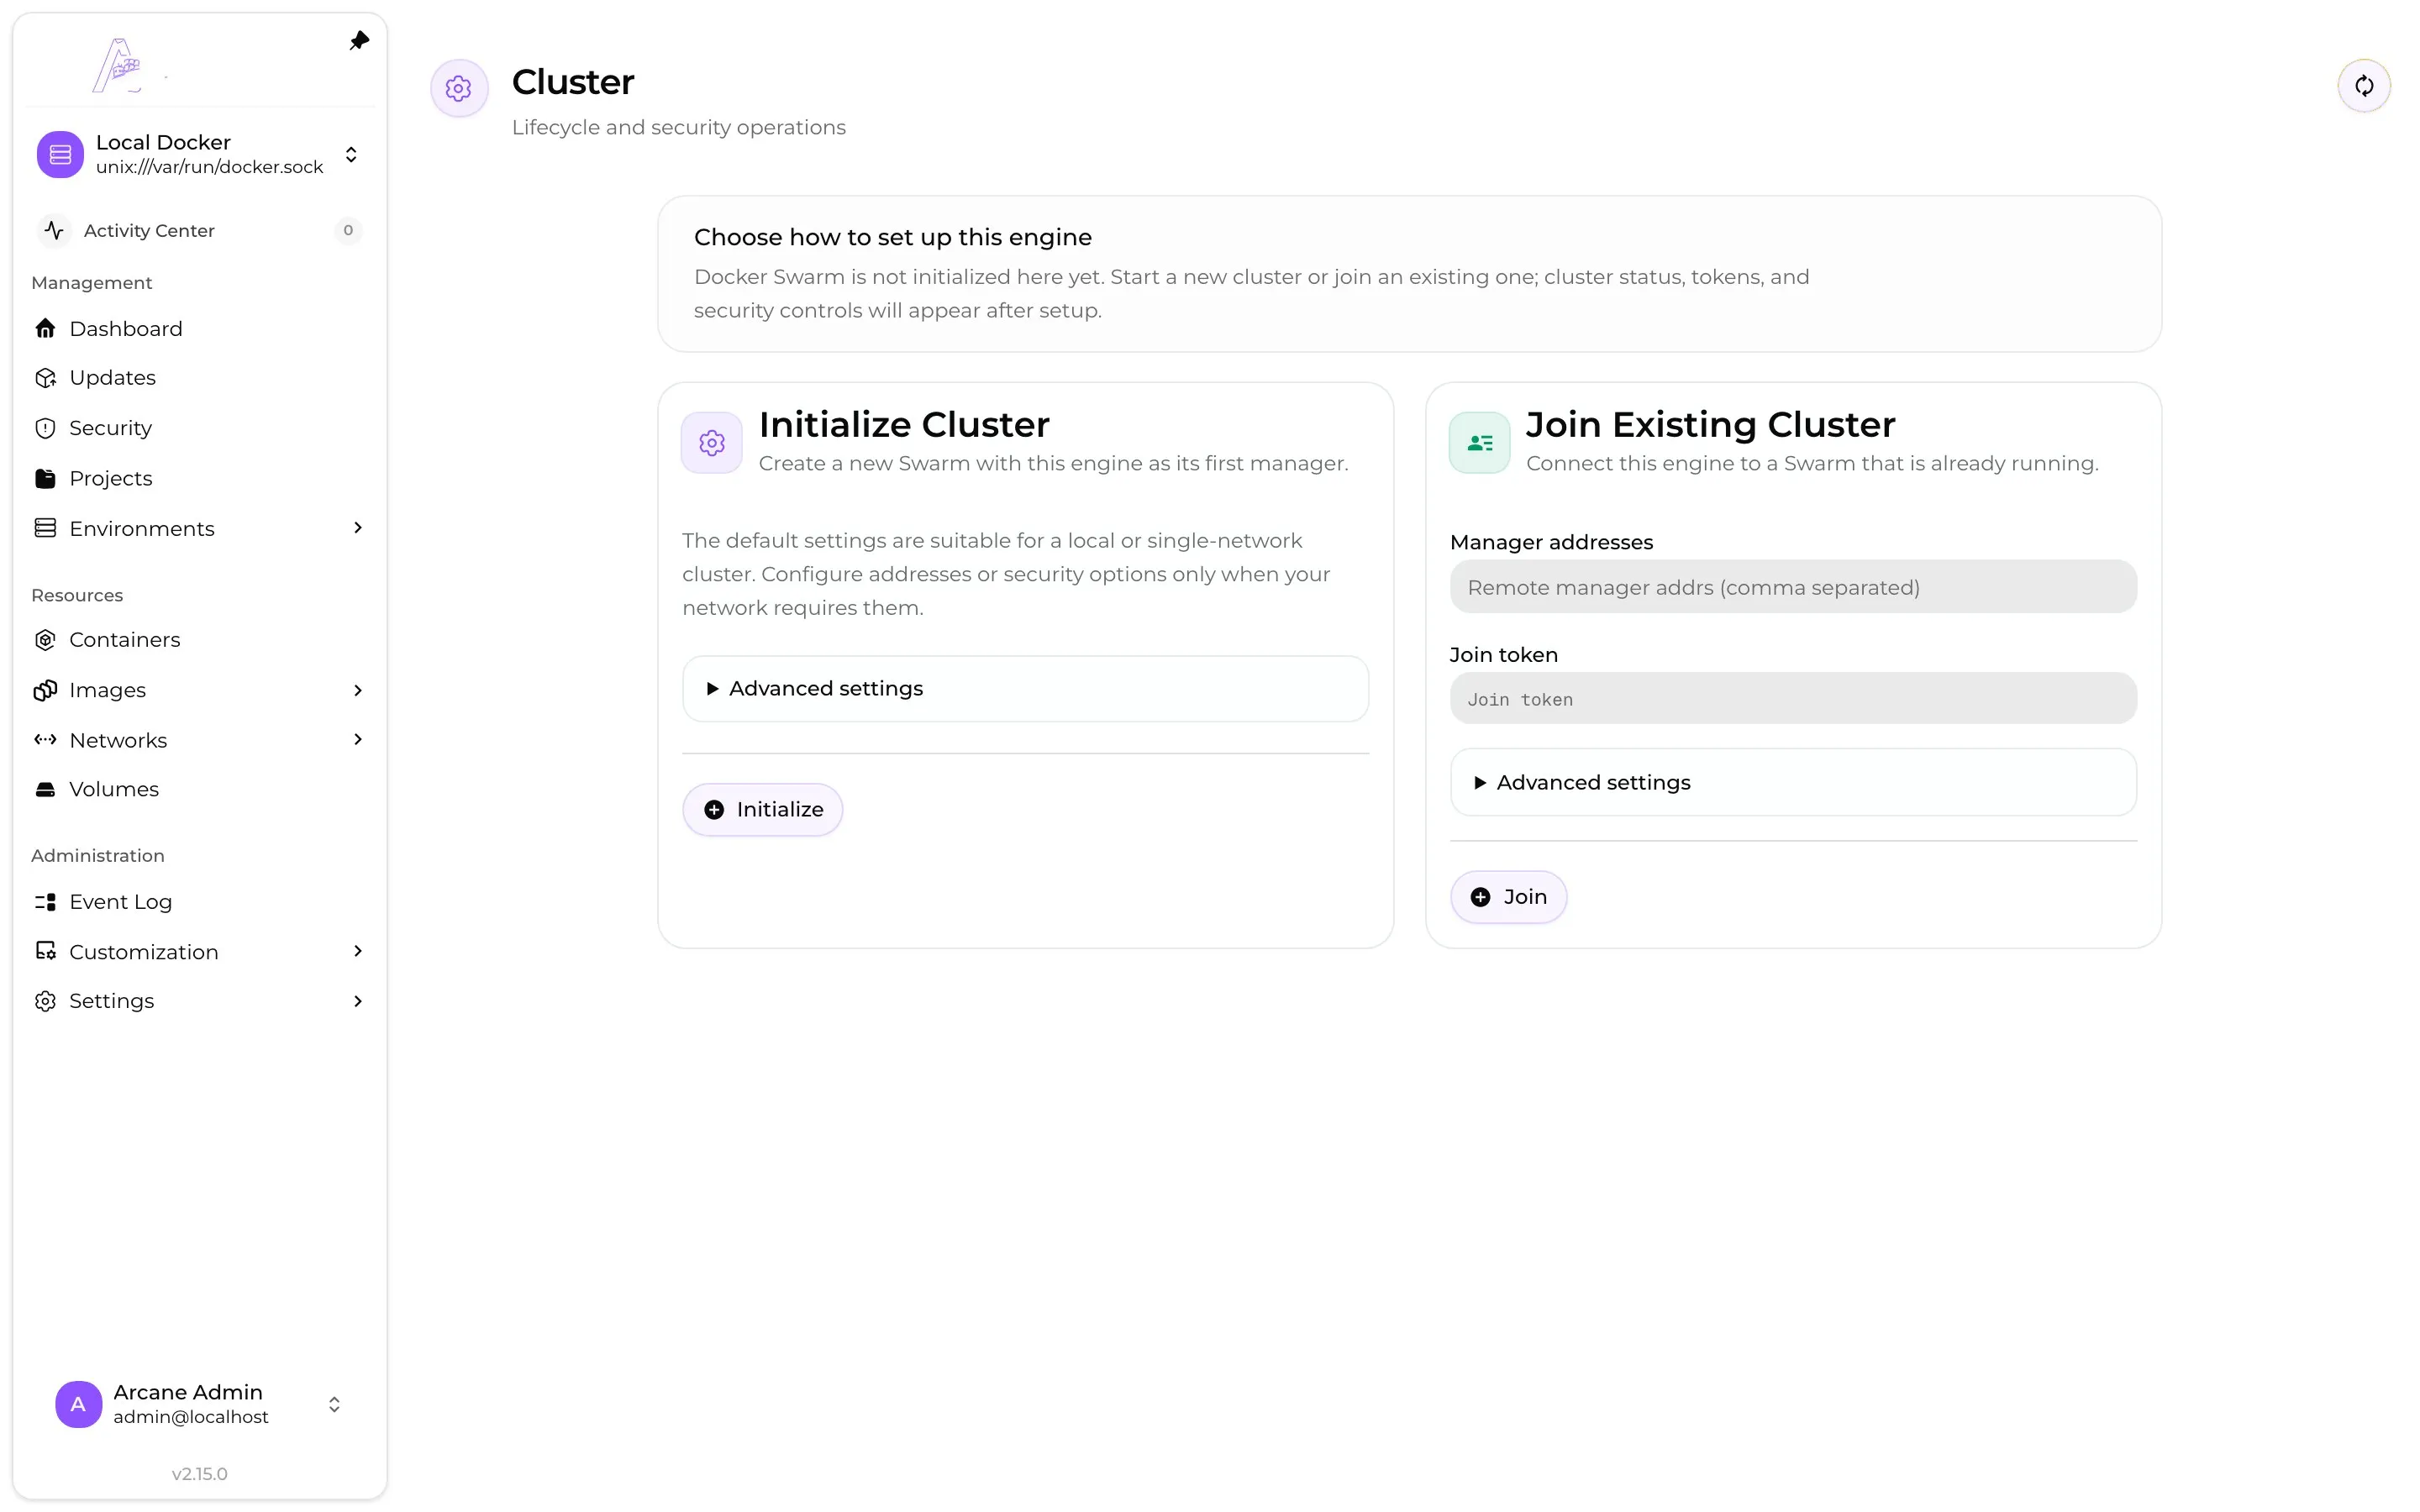Image resolution: width=2420 pixels, height=1512 pixels.
Task: Click the Initialize button
Action: [762, 809]
